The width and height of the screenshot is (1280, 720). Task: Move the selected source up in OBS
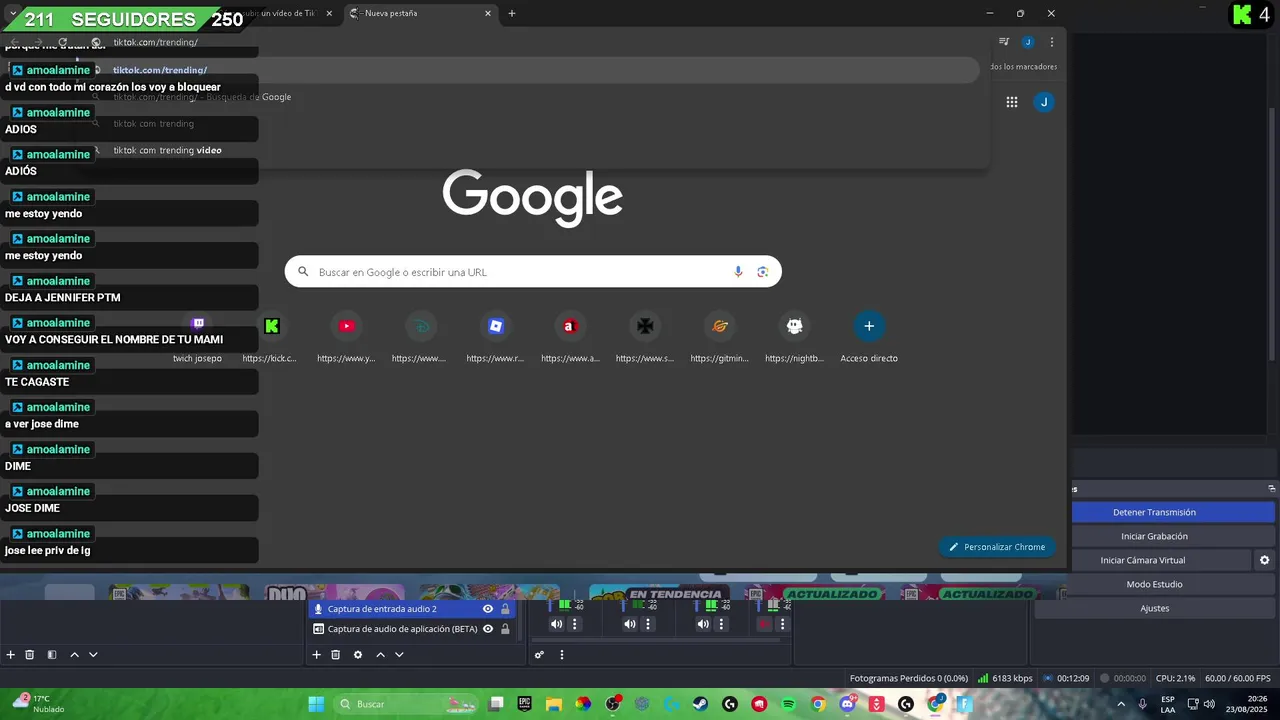point(380,655)
